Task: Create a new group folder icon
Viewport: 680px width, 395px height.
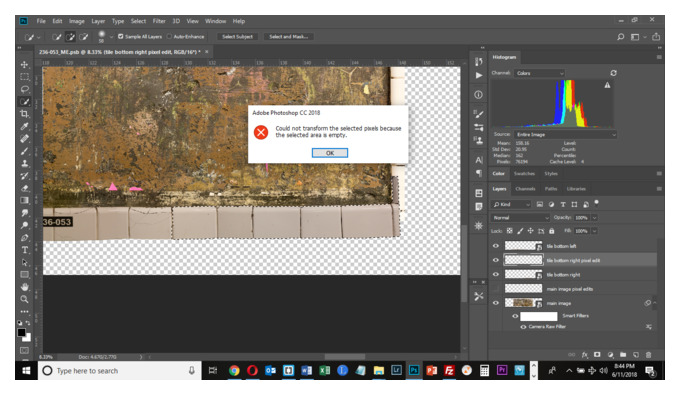Action: pyautogui.click(x=623, y=355)
